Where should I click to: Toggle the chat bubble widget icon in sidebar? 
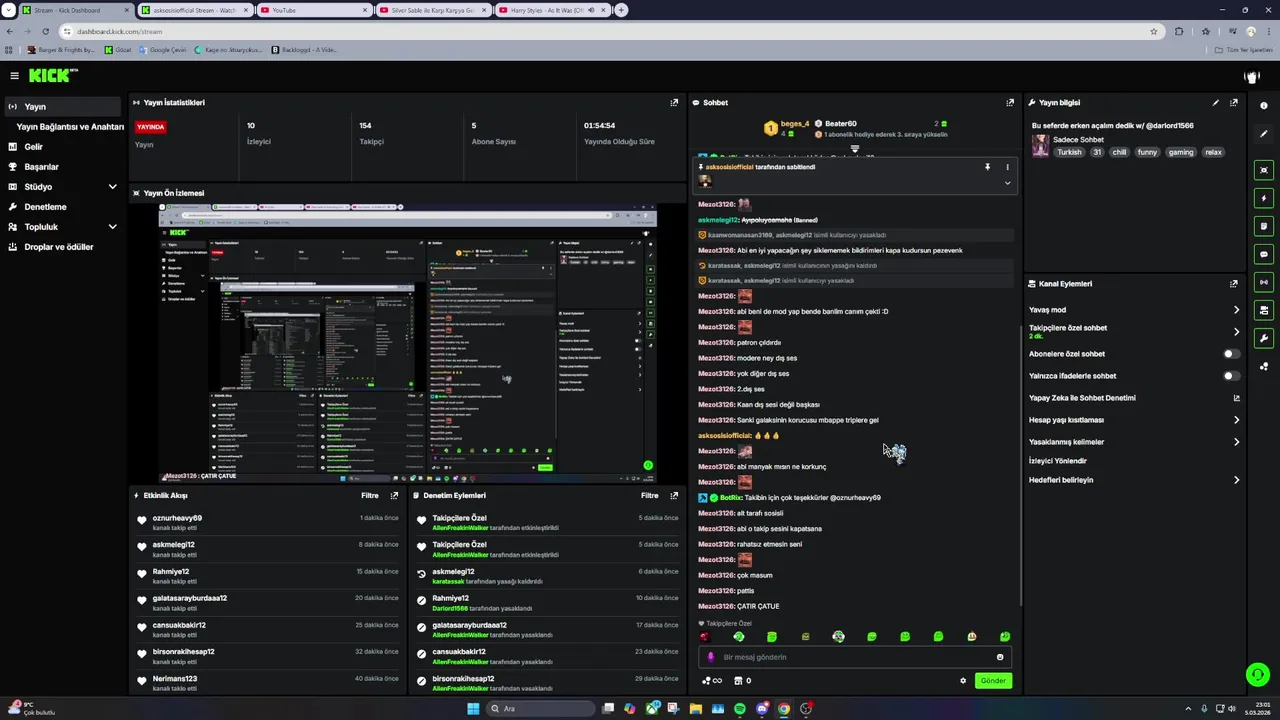coord(1264,254)
